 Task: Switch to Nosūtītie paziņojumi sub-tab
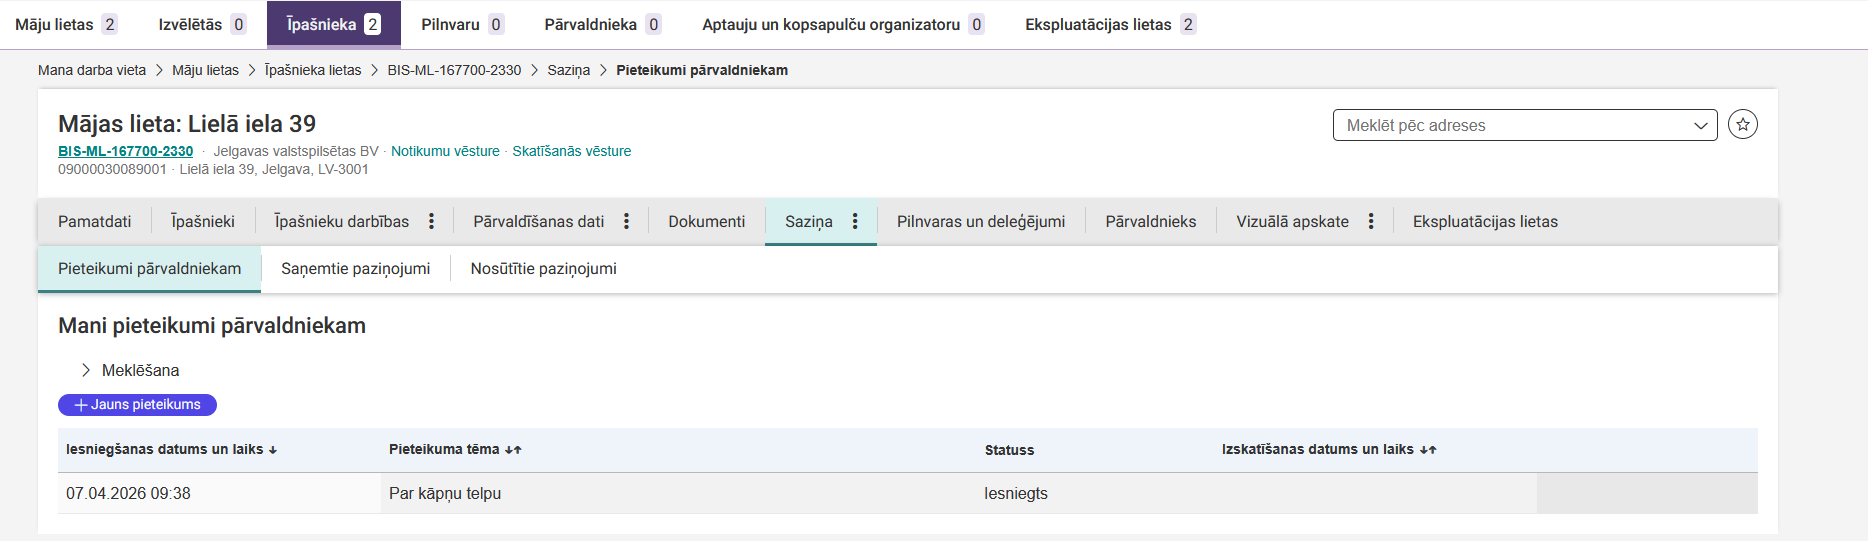tap(543, 269)
